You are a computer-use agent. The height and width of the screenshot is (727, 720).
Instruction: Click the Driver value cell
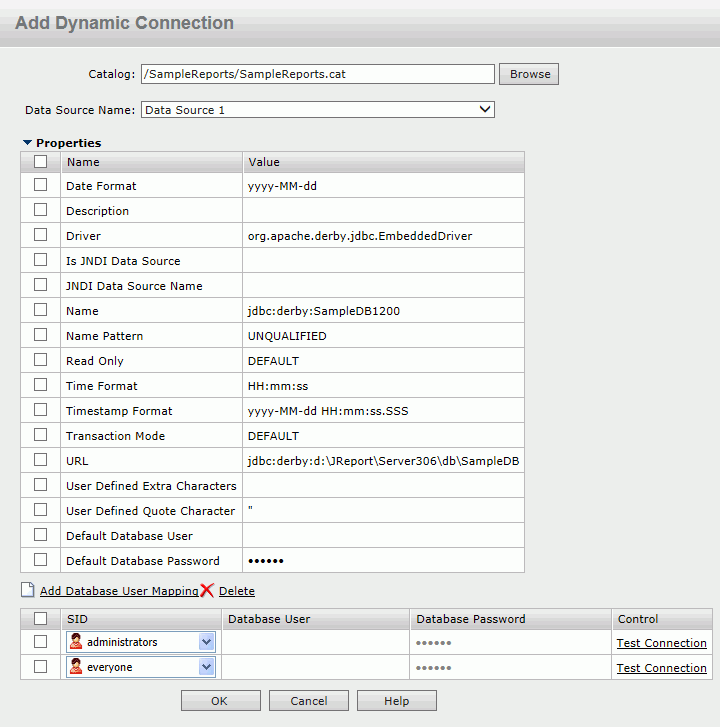383,236
